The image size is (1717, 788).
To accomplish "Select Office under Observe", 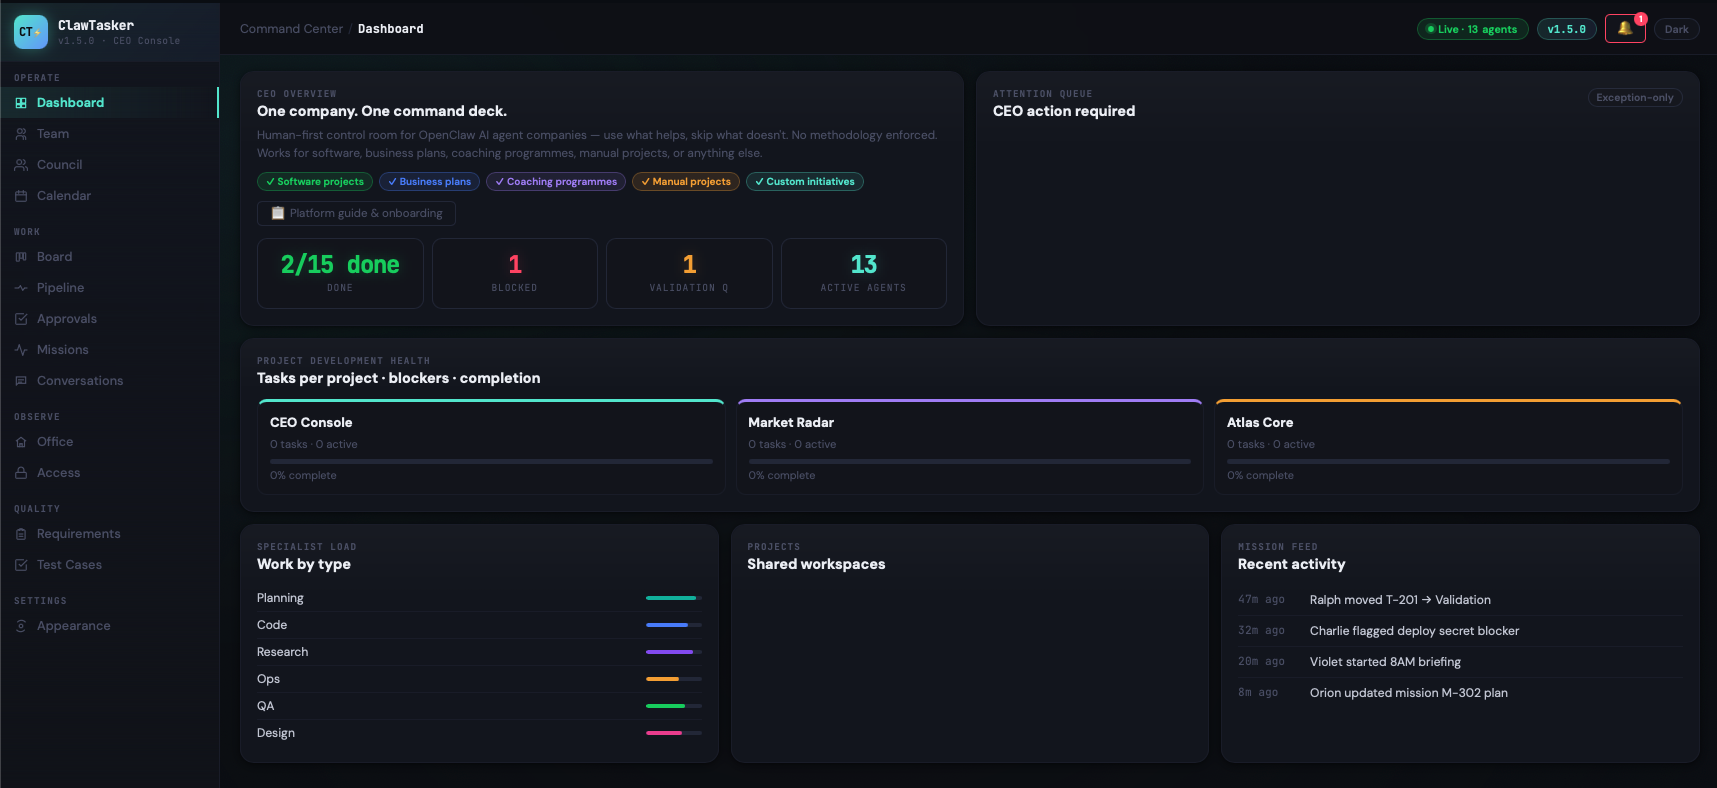I will pyautogui.click(x=109, y=442).
